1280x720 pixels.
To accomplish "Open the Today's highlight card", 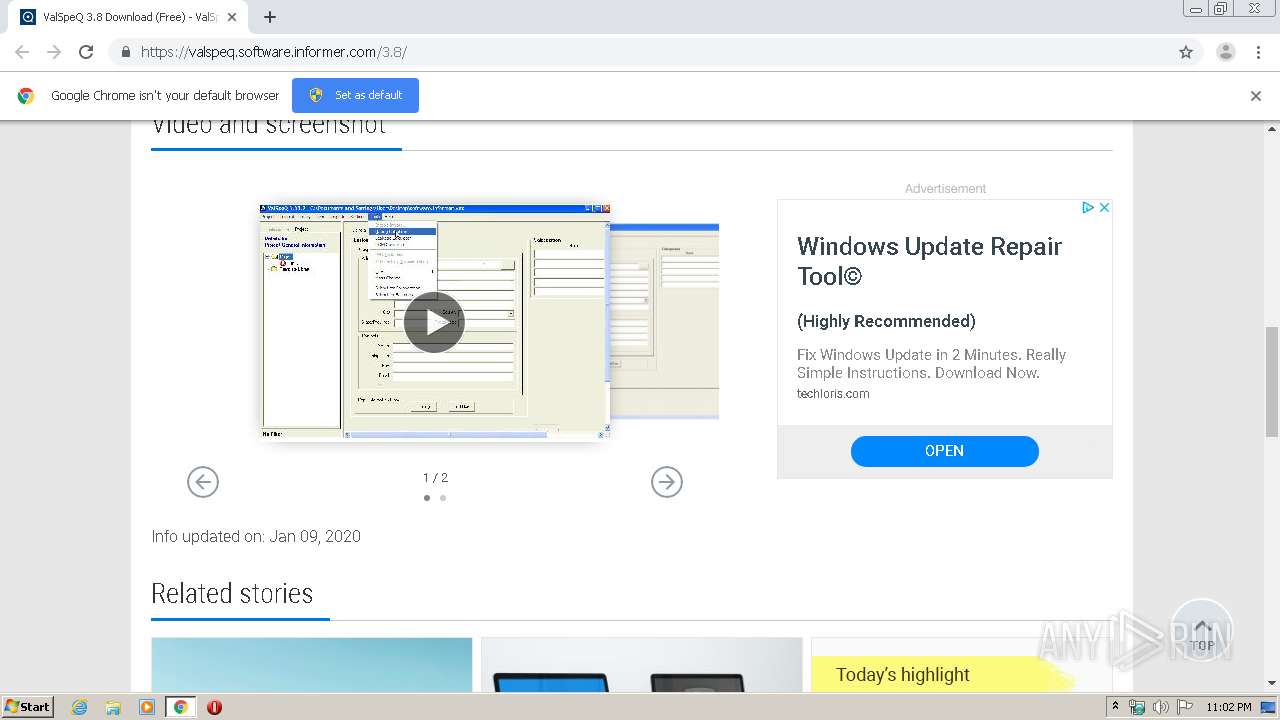I will click(x=961, y=665).
